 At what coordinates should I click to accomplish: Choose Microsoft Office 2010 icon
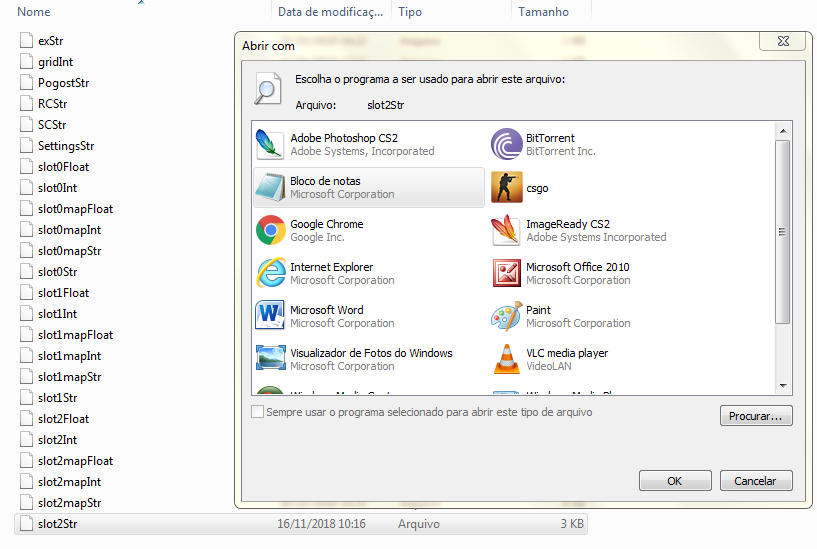pyautogui.click(x=506, y=273)
